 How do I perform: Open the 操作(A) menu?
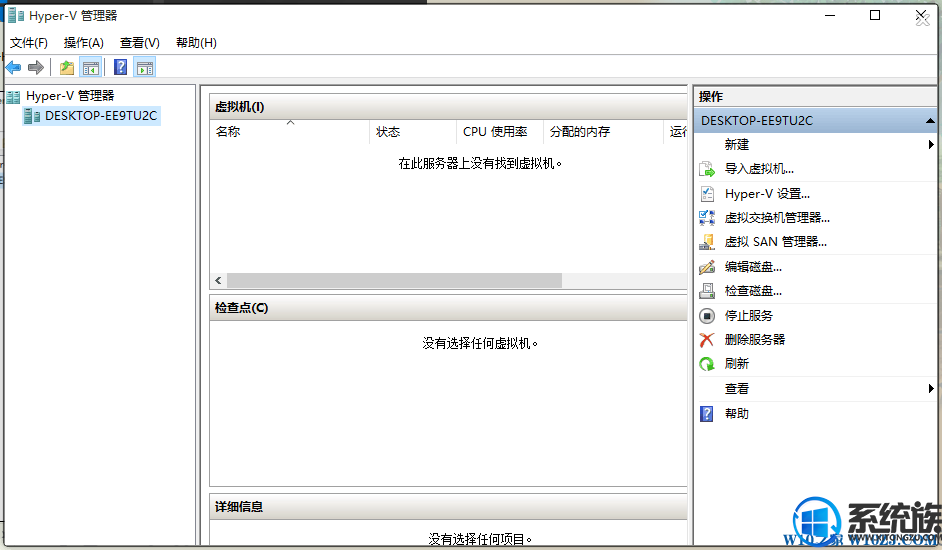(x=84, y=43)
